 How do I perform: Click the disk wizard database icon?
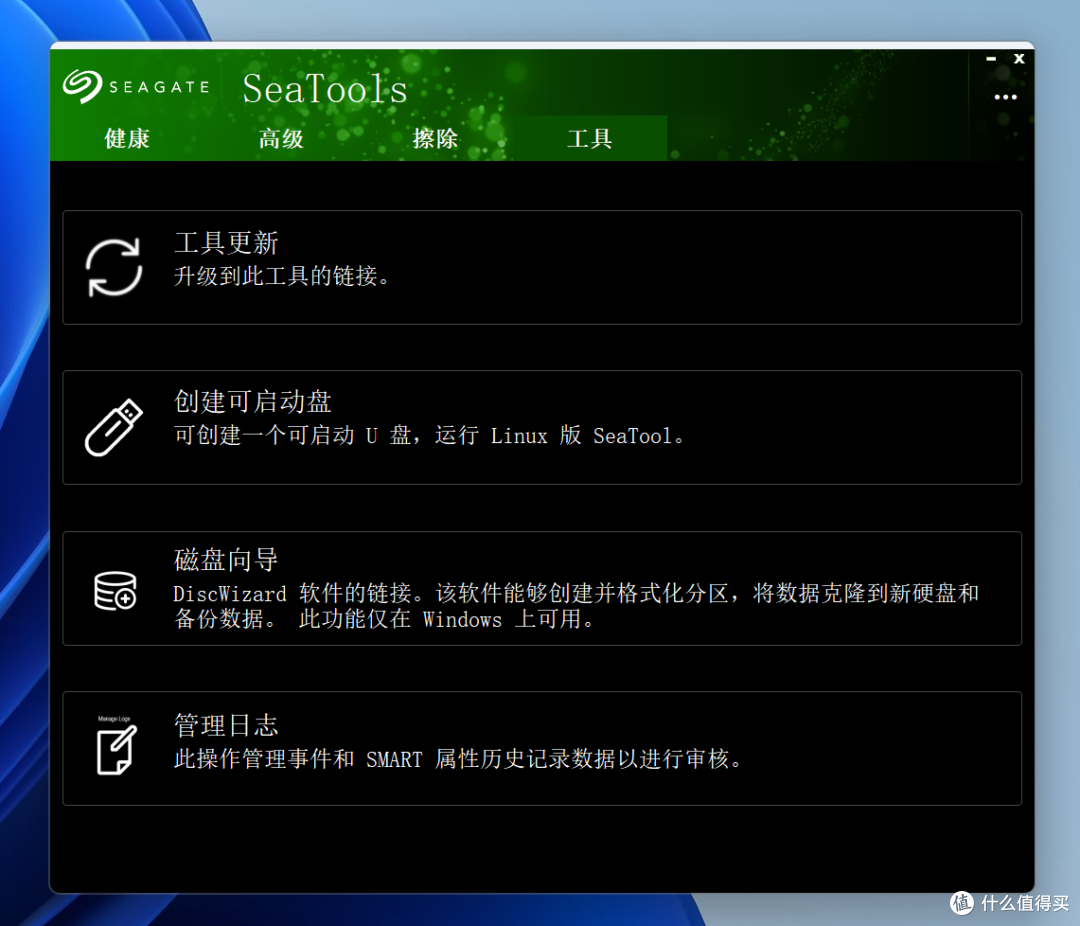(115, 590)
